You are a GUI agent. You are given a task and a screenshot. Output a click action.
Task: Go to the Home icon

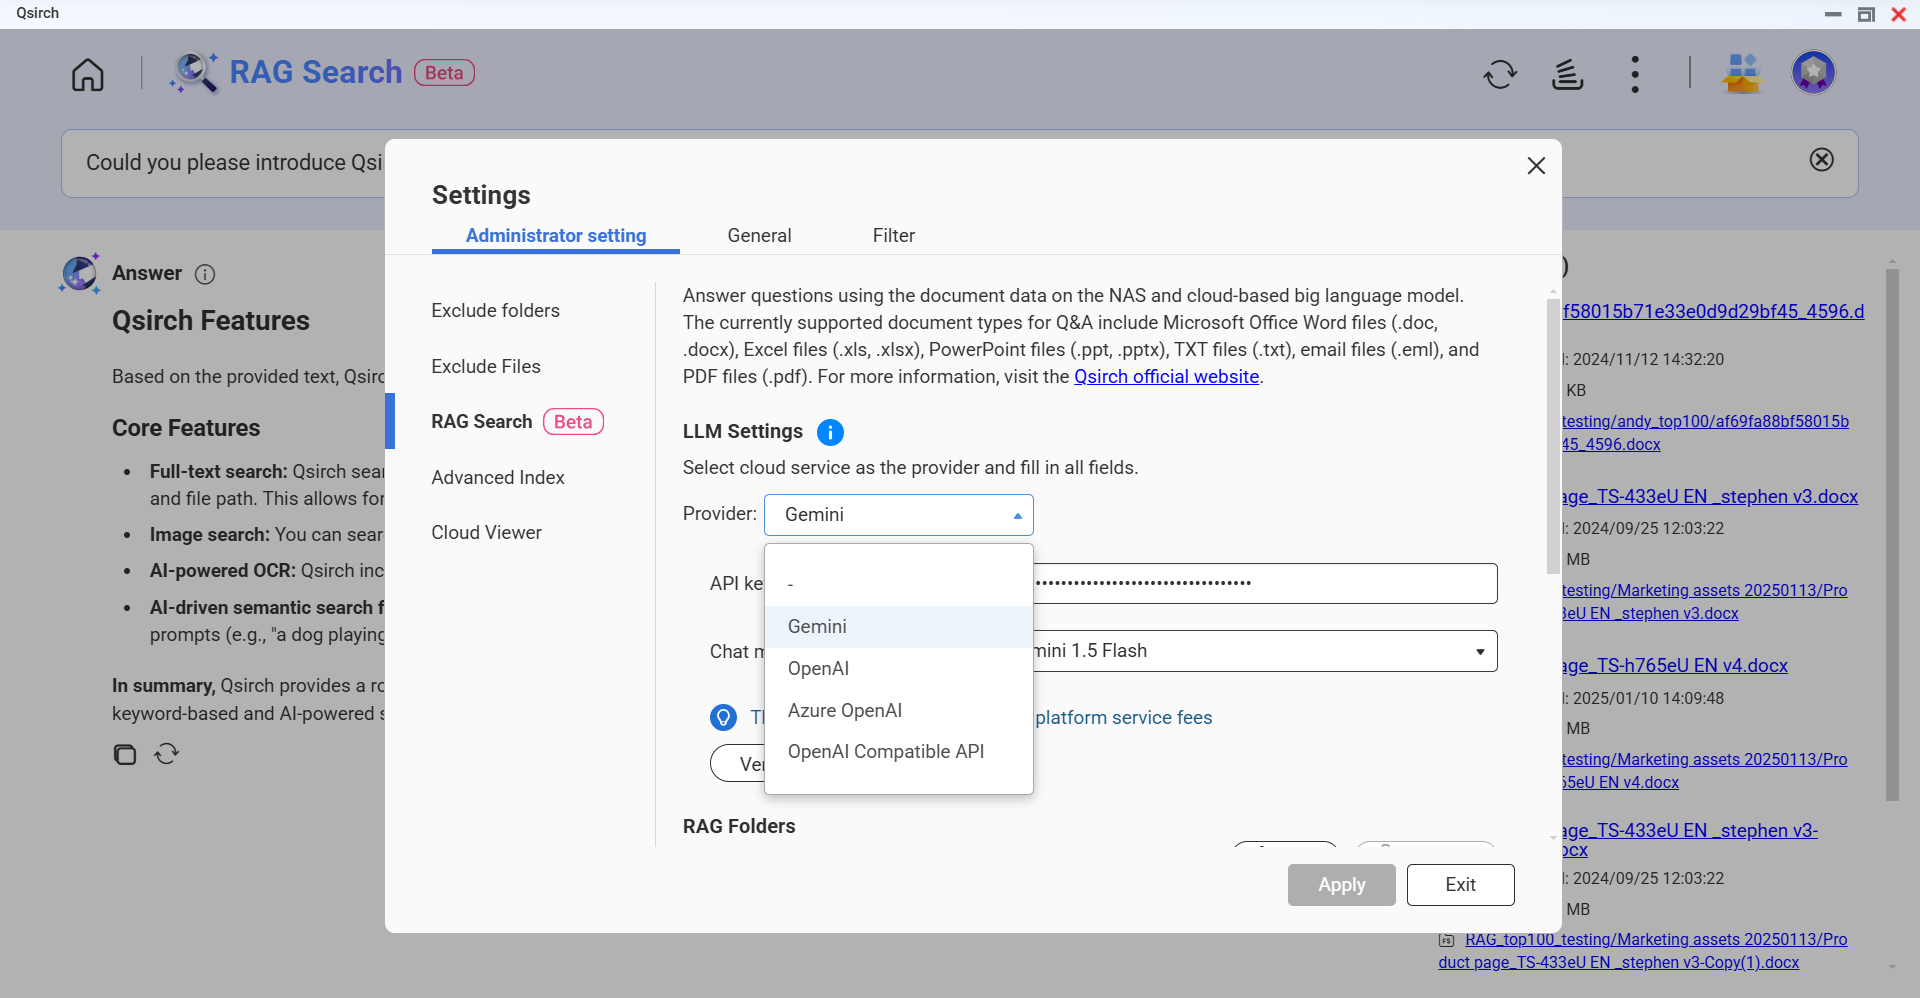click(x=88, y=74)
